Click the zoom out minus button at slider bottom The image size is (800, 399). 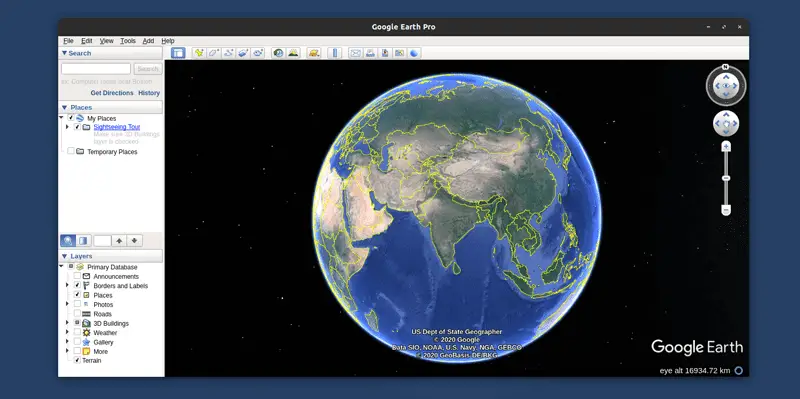tap(726, 210)
